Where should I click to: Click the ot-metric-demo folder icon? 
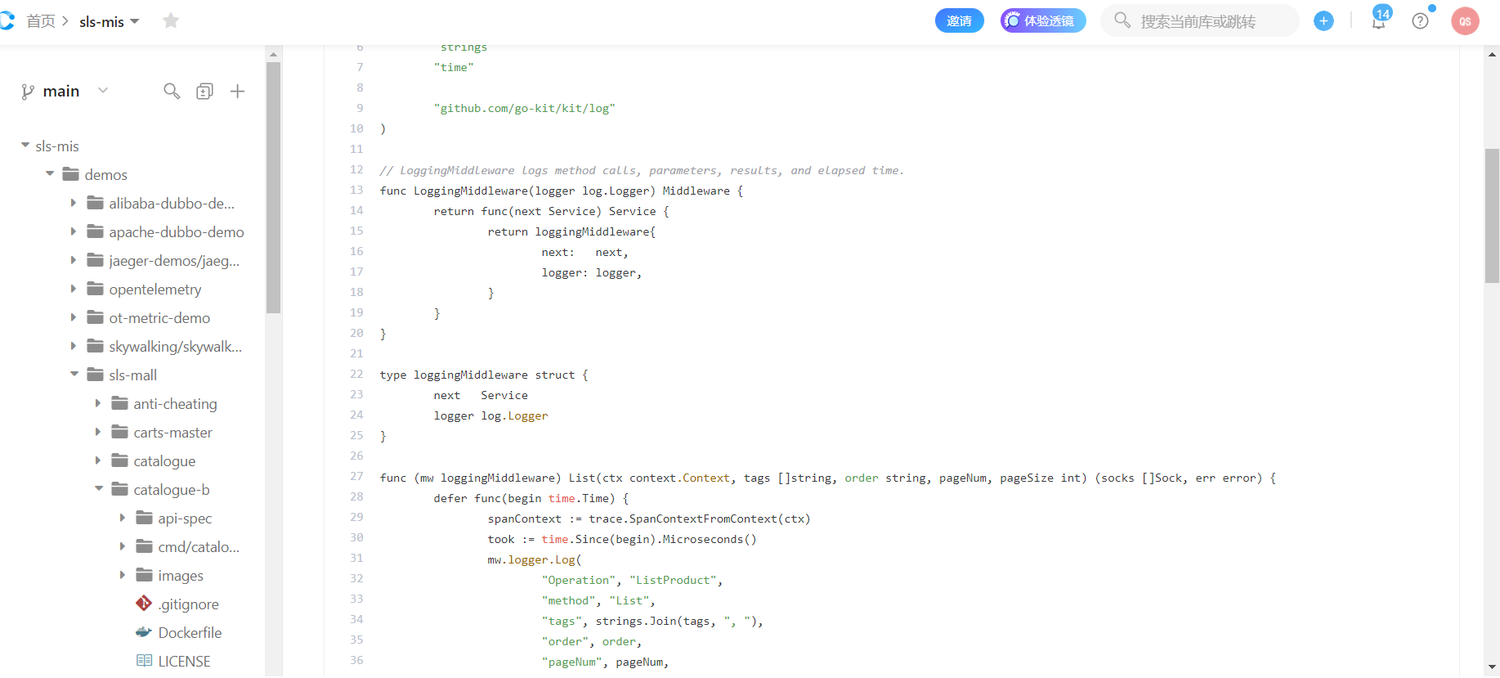click(x=95, y=318)
